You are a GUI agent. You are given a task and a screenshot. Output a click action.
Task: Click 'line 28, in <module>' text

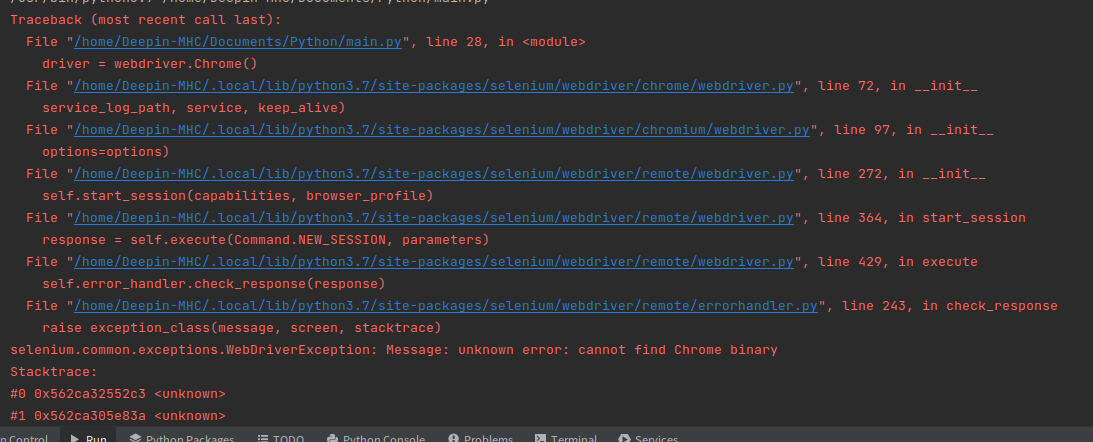point(505,42)
